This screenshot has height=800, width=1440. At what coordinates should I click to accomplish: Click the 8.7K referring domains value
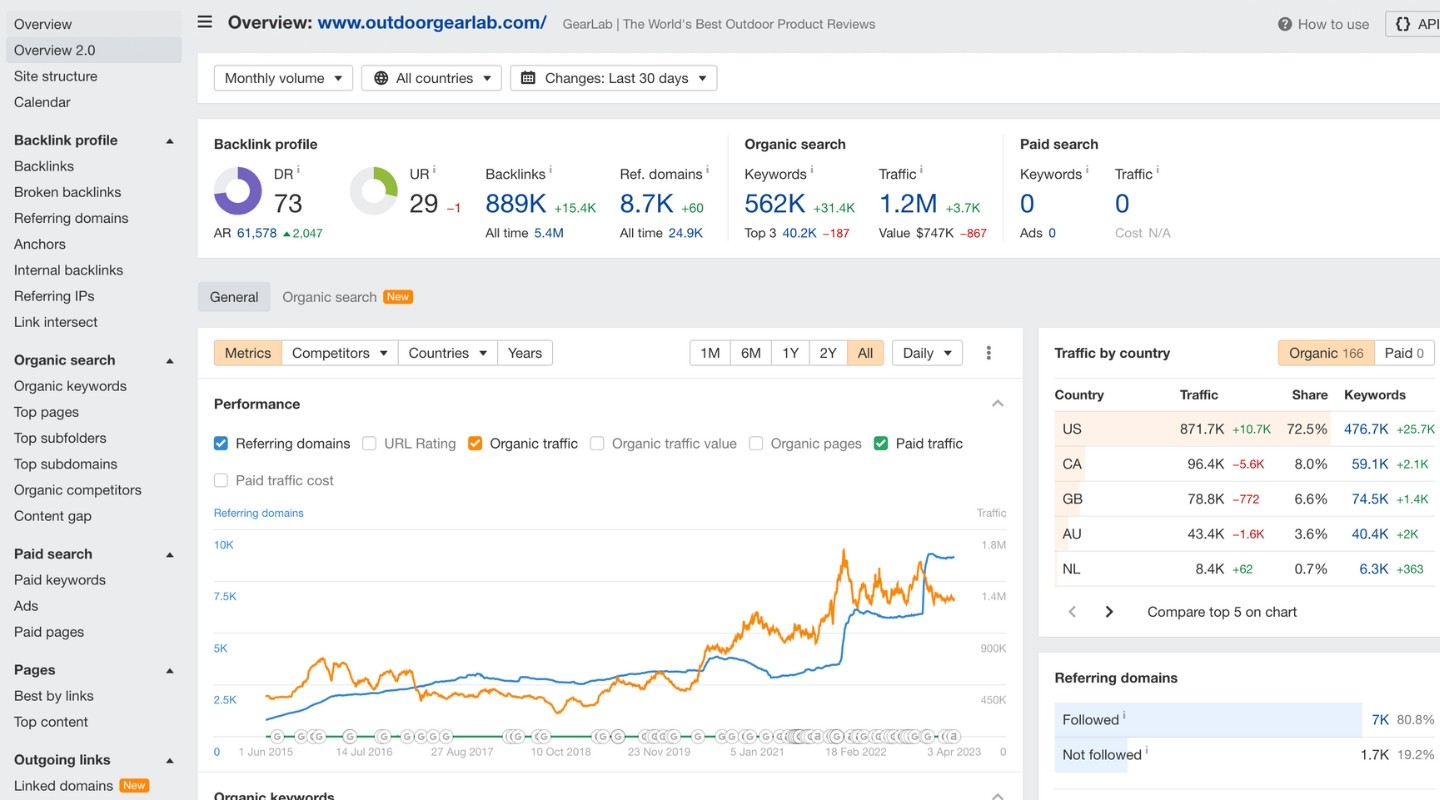click(646, 204)
